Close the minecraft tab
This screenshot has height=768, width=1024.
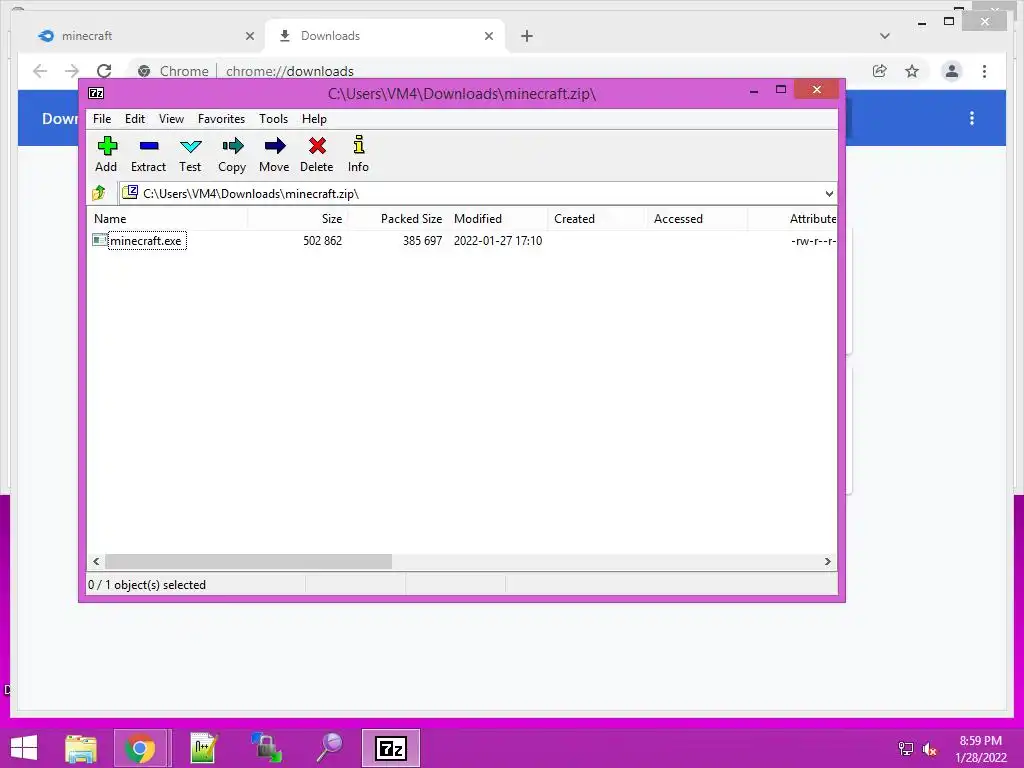tap(249, 36)
